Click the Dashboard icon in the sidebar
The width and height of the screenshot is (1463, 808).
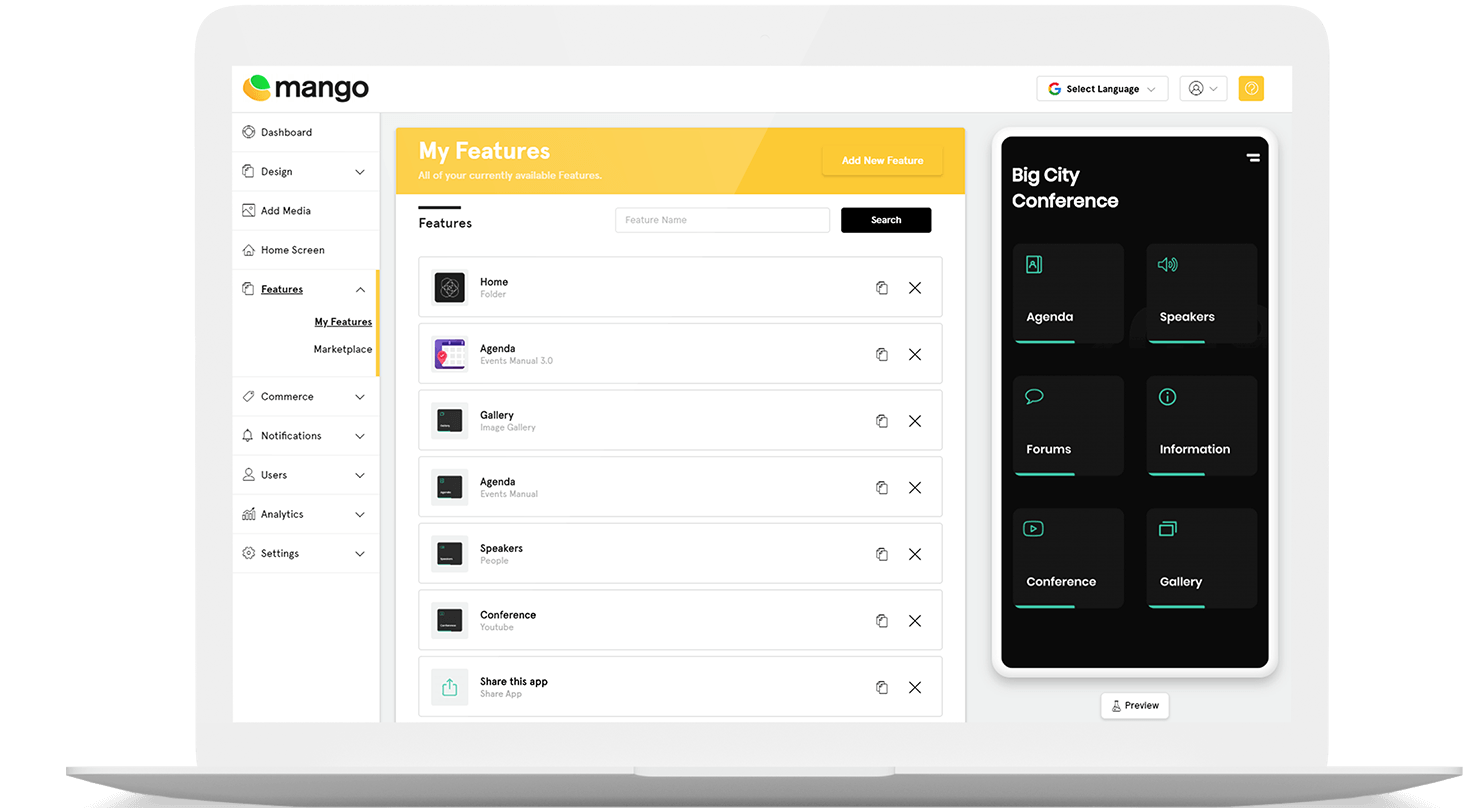tap(248, 131)
